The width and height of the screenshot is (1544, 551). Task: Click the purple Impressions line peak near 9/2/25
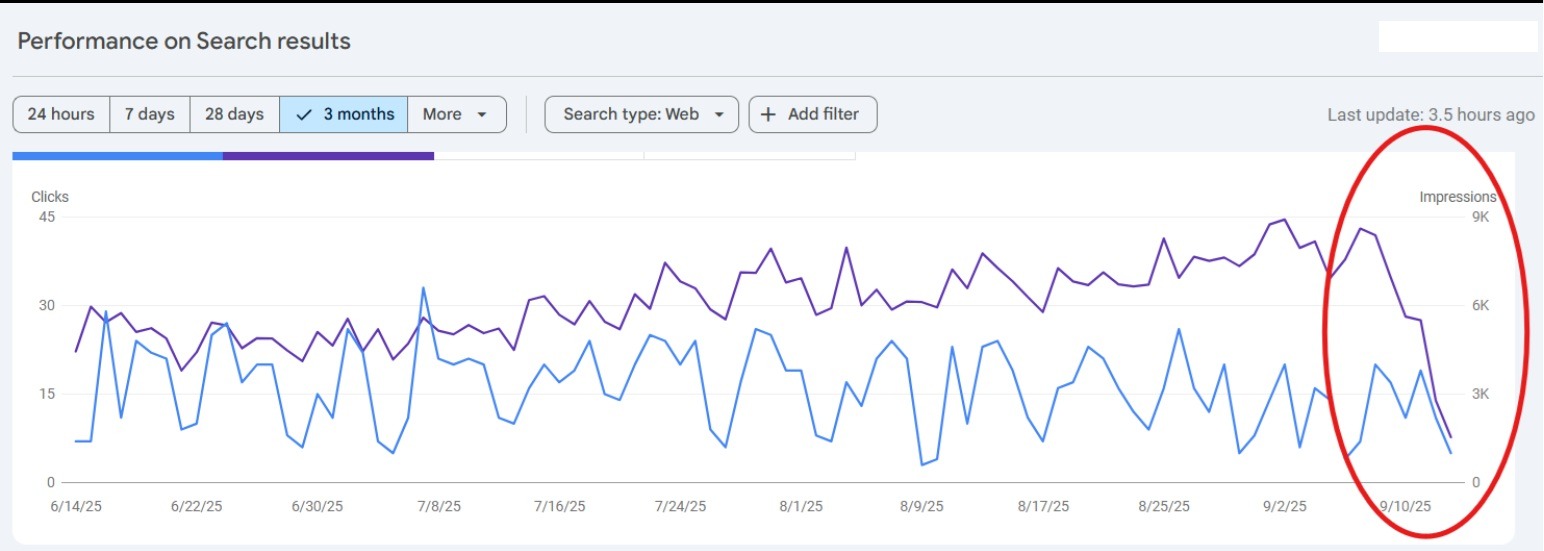point(1285,219)
